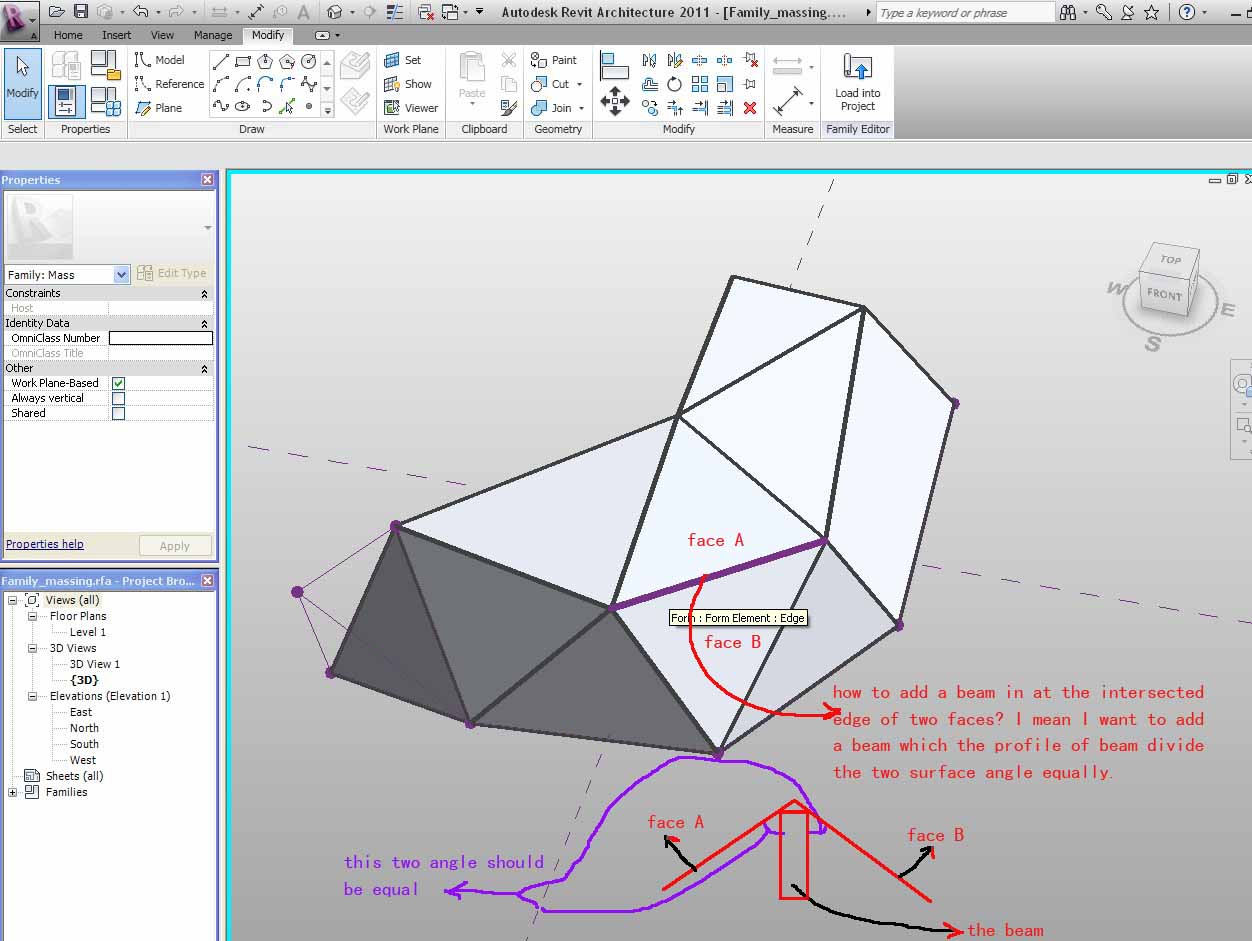Open the Insert ribbon tab
Viewport: 1252px width, 941px height.
[116, 35]
